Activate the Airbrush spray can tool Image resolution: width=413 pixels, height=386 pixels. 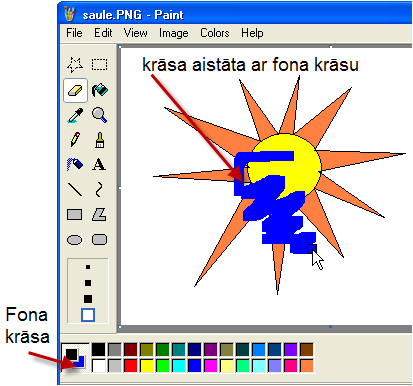pyautogui.click(x=75, y=164)
